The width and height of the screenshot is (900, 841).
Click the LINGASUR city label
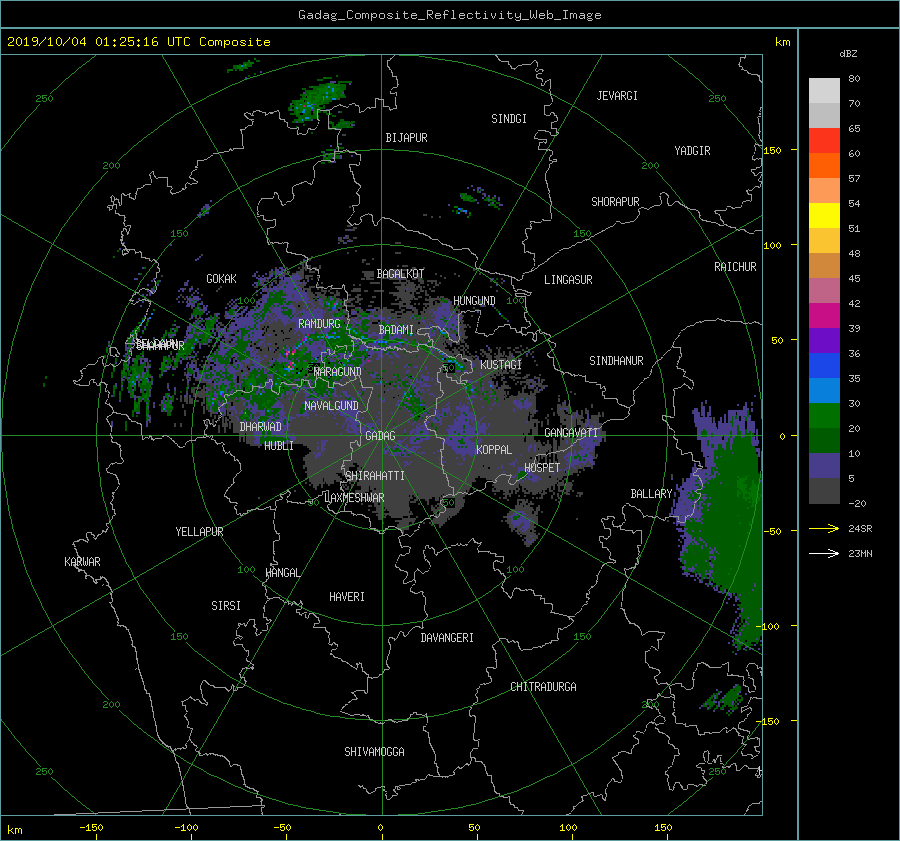point(568,280)
